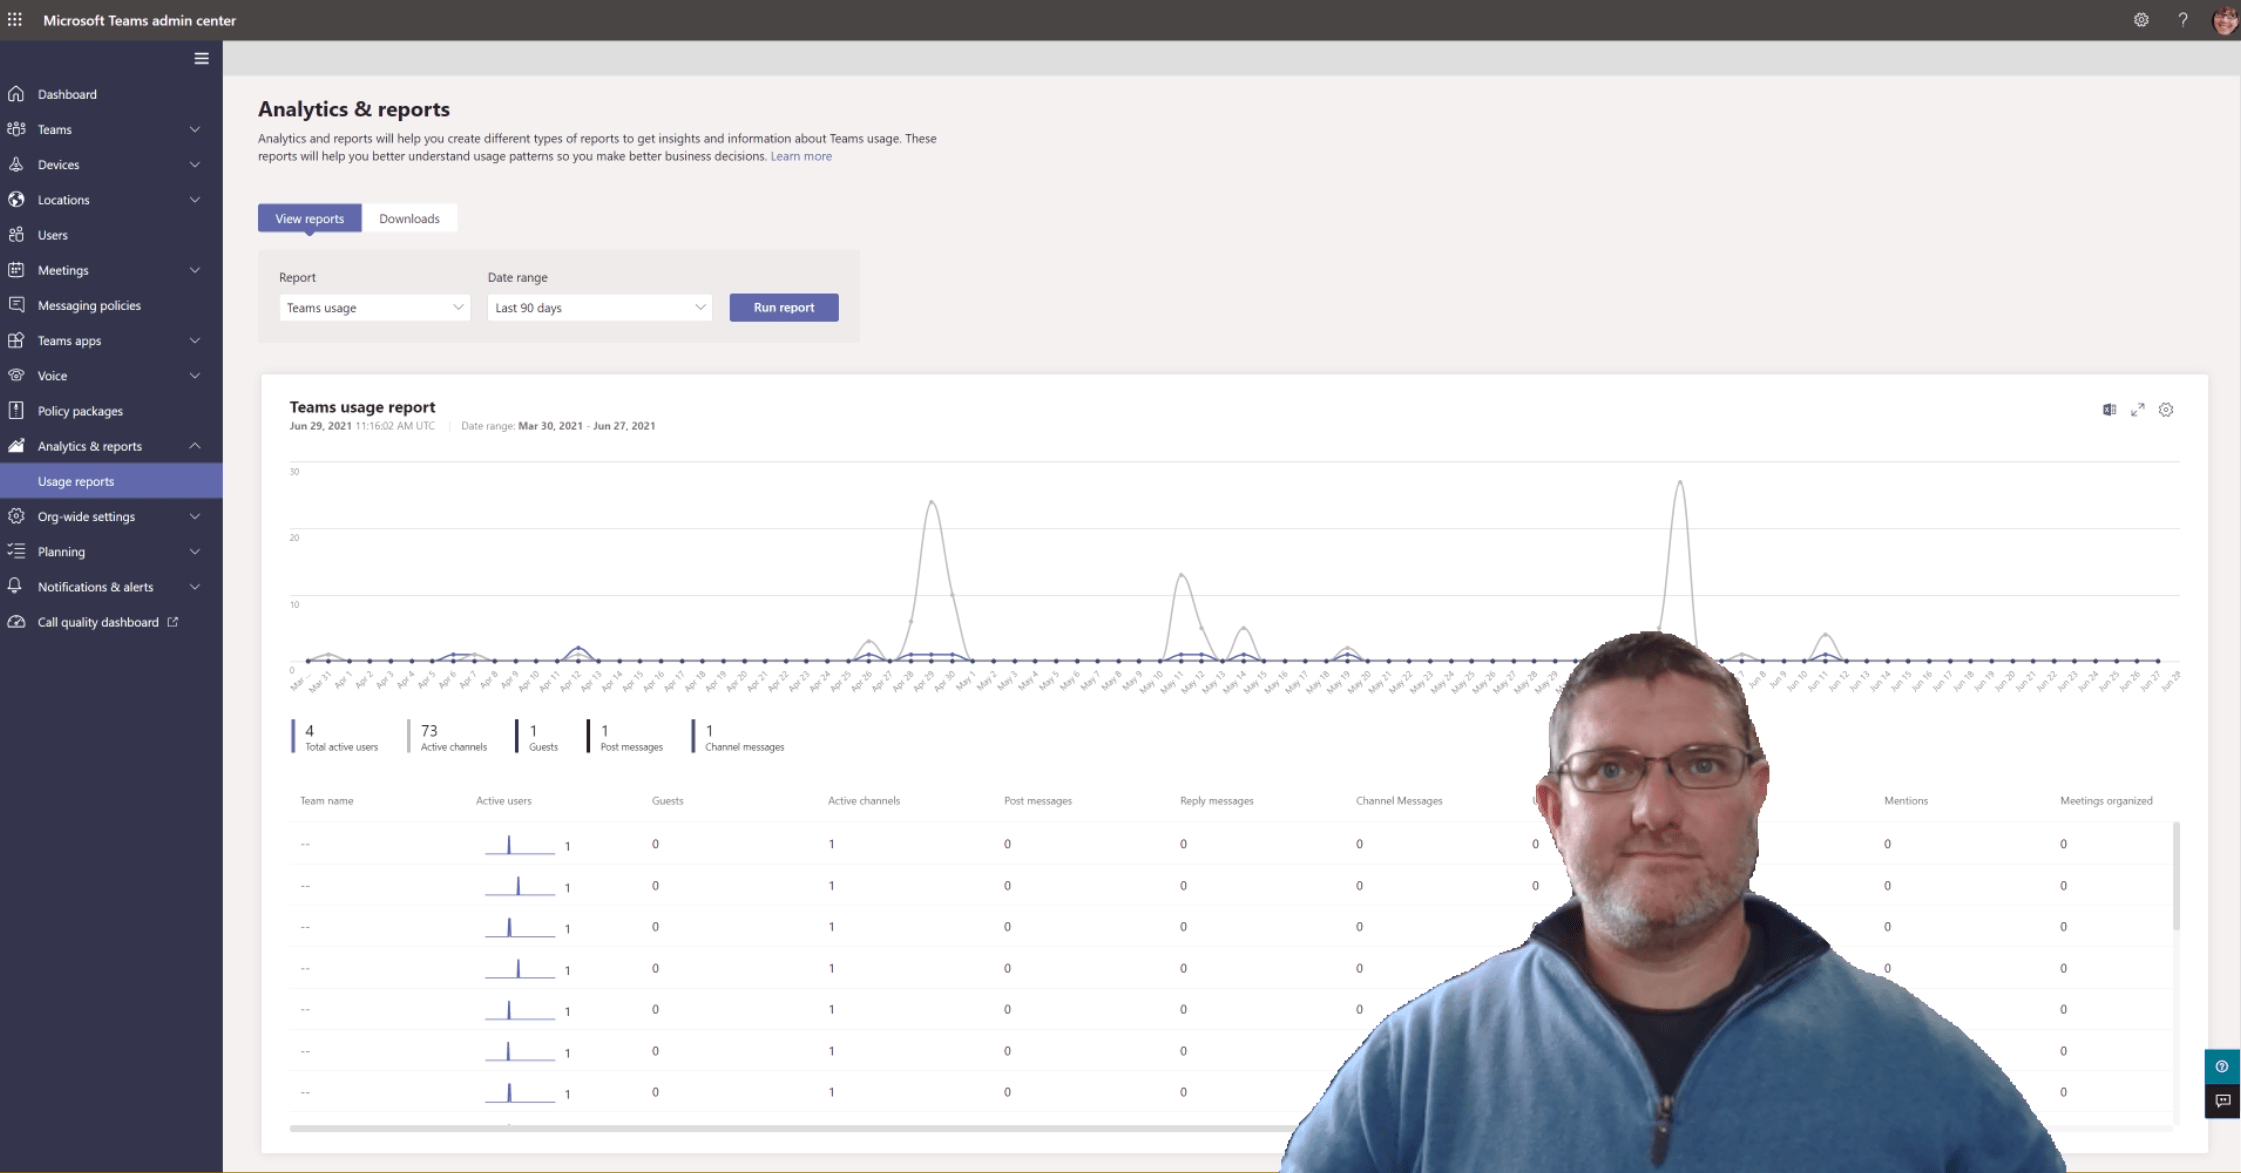
Task: Expand report to full screen
Action: 2137,410
